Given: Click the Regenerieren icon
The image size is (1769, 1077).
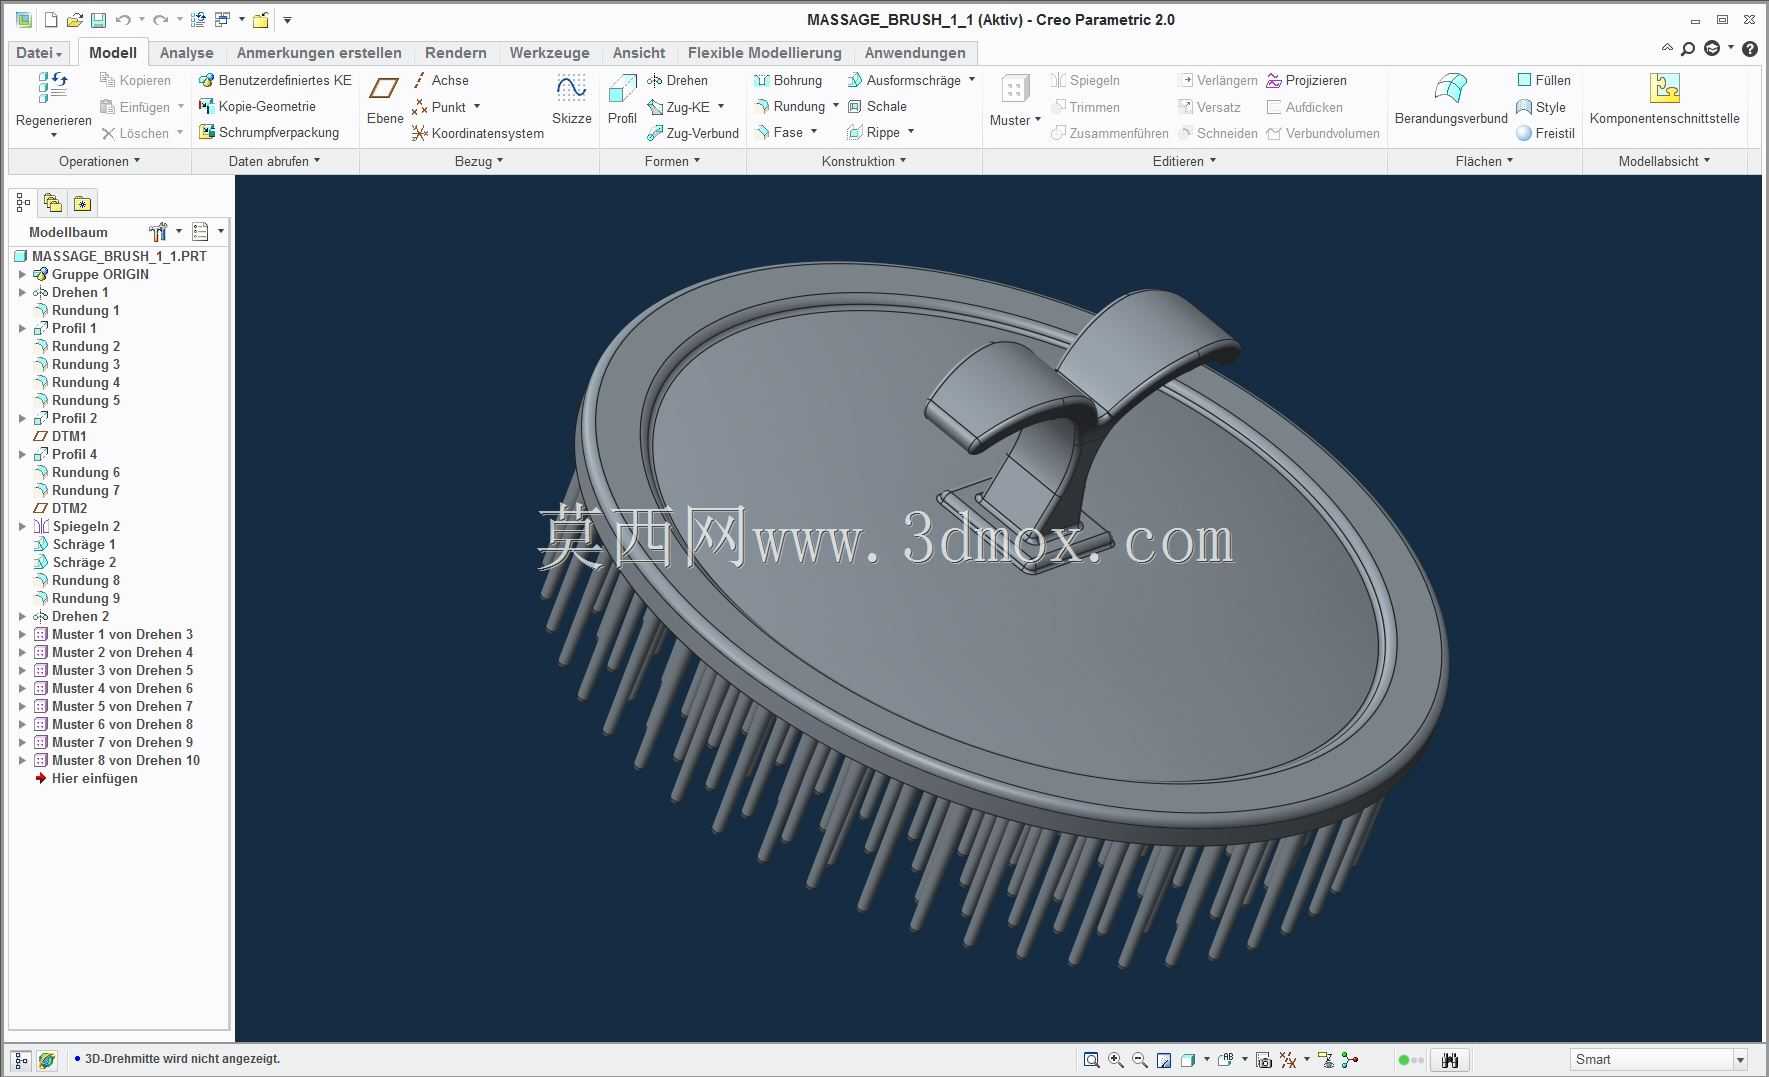Looking at the screenshot, I should (x=53, y=88).
